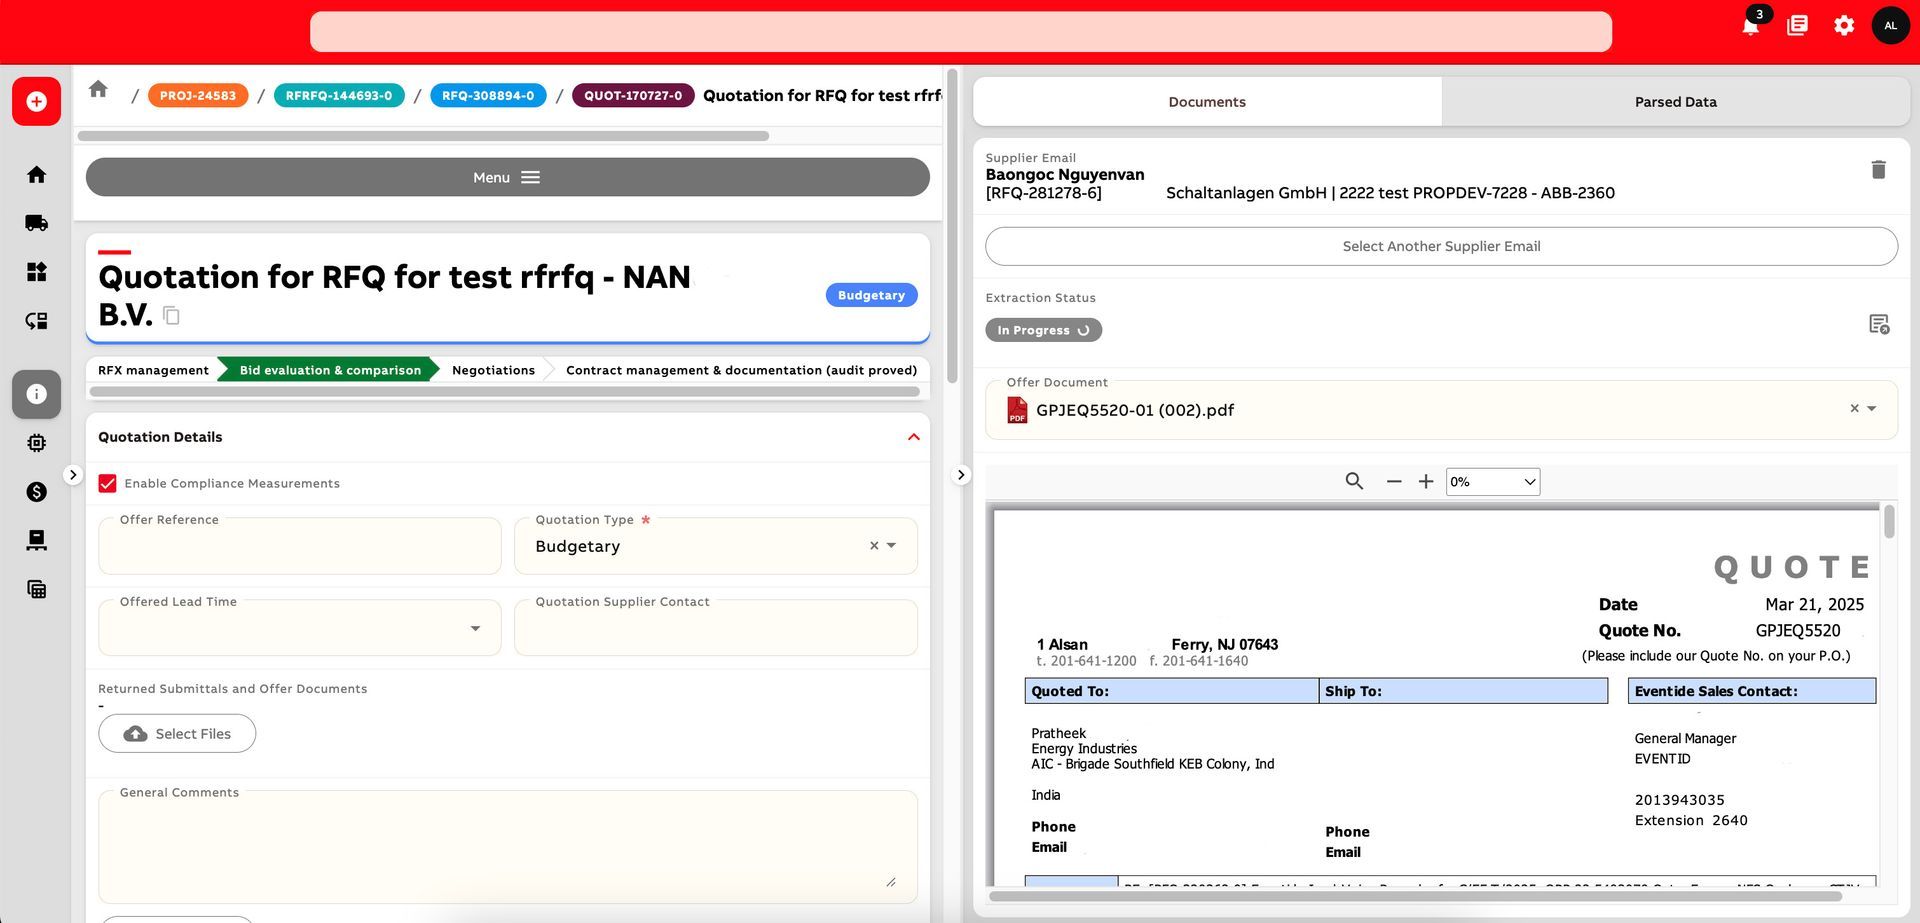Open the settings gear icon

click(x=1844, y=26)
